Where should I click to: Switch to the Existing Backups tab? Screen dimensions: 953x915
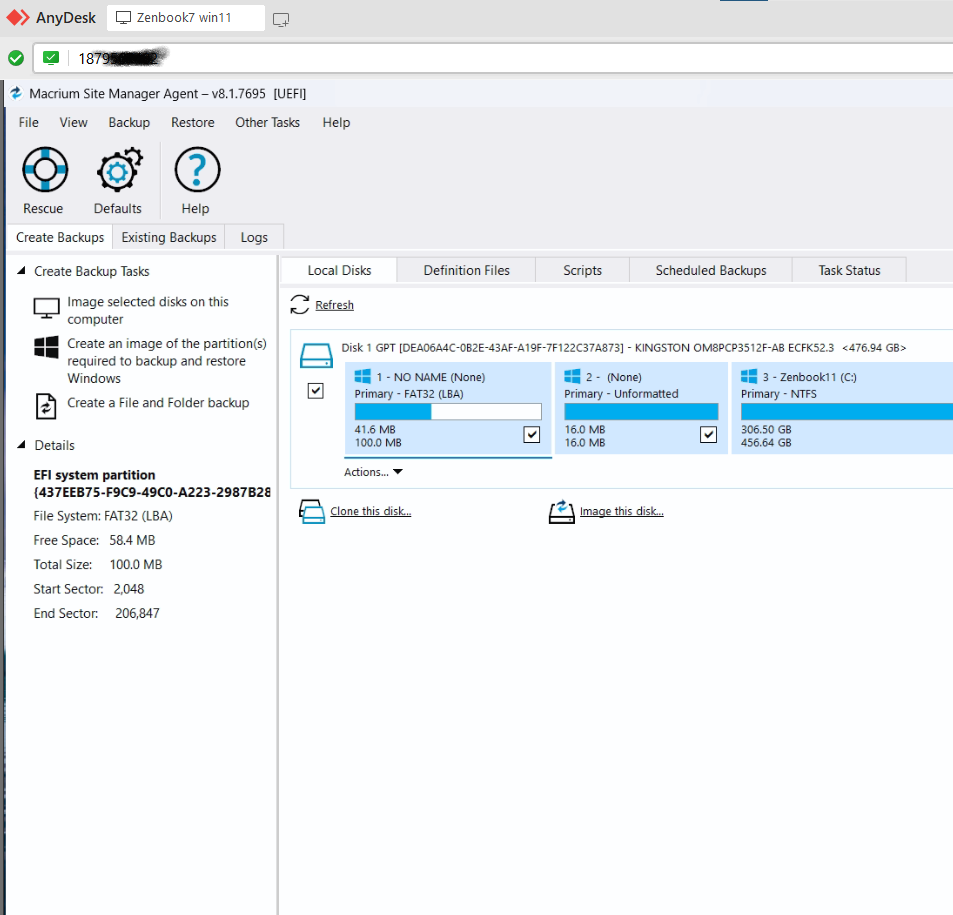click(169, 237)
